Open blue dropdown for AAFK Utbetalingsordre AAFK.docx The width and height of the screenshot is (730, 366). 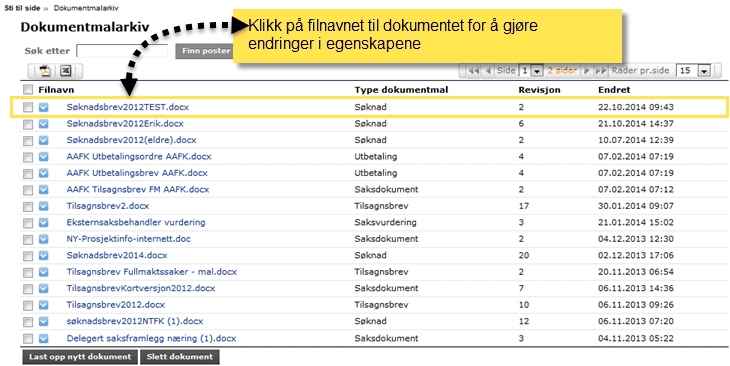click(x=43, y=157)
